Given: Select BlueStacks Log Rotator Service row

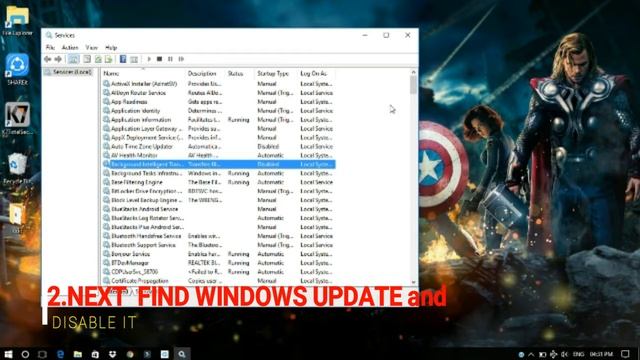Looking at the screenshot, I should point(218,218).
